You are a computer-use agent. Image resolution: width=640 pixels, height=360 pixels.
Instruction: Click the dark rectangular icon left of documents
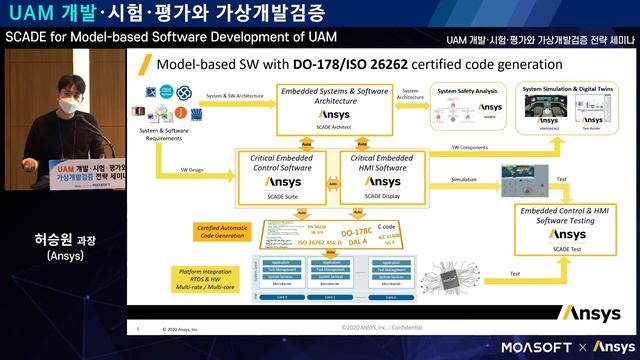tap(138, 111)
